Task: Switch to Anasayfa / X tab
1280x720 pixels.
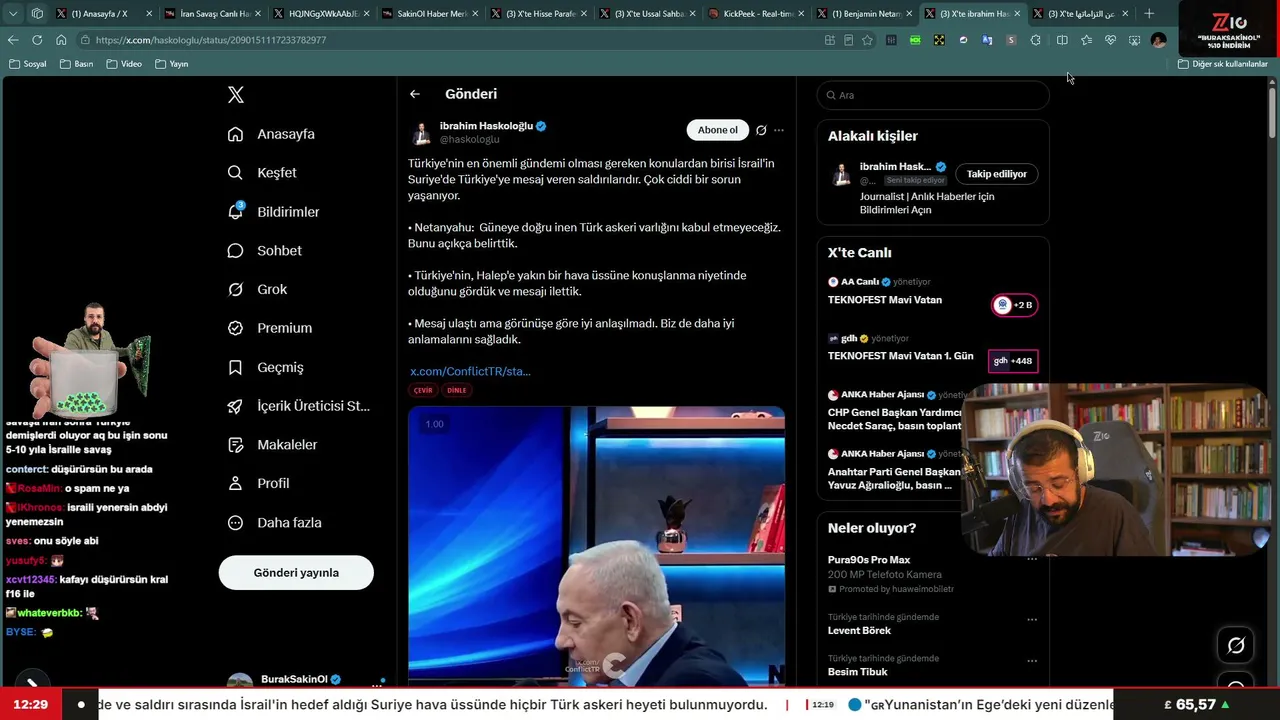Action: pos(103,14)
